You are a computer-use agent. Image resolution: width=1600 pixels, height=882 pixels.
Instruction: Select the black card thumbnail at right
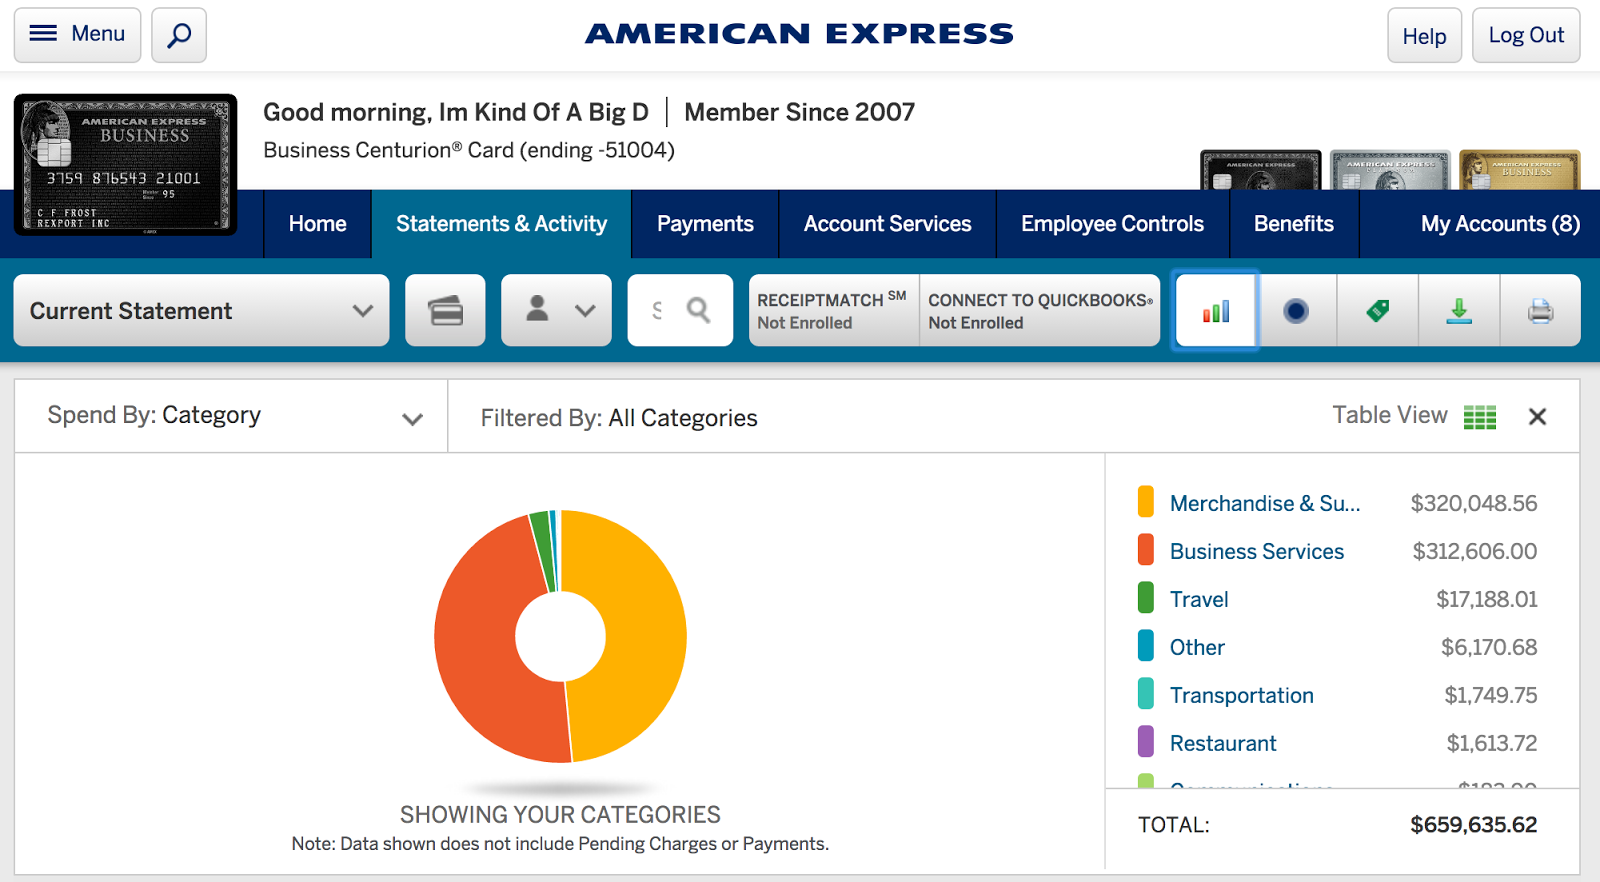coord(1260,170)
